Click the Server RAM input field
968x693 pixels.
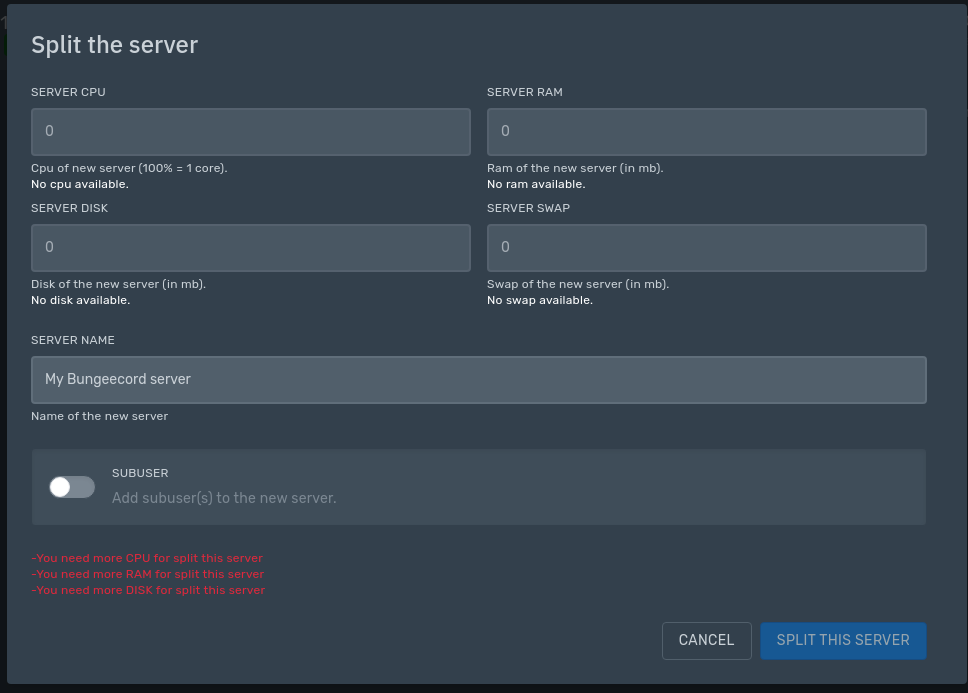706,131
